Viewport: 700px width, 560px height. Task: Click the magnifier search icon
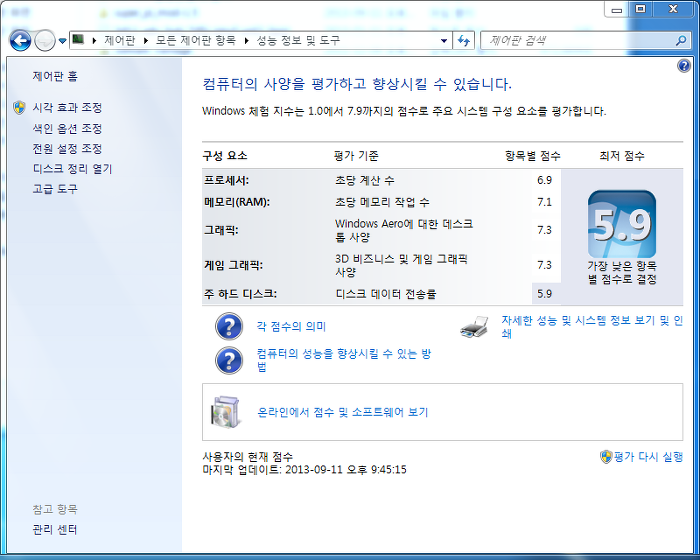point(681,41)
